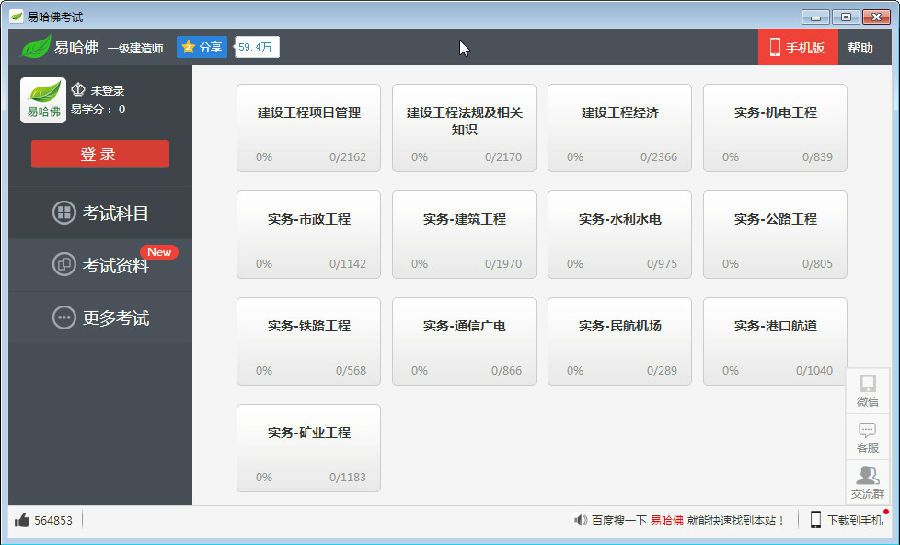Click the phone icon on 手机版 button
Image resolution: width=900 pixels, height=545 pixels.
pyautogui.click(x=775, y=47)
